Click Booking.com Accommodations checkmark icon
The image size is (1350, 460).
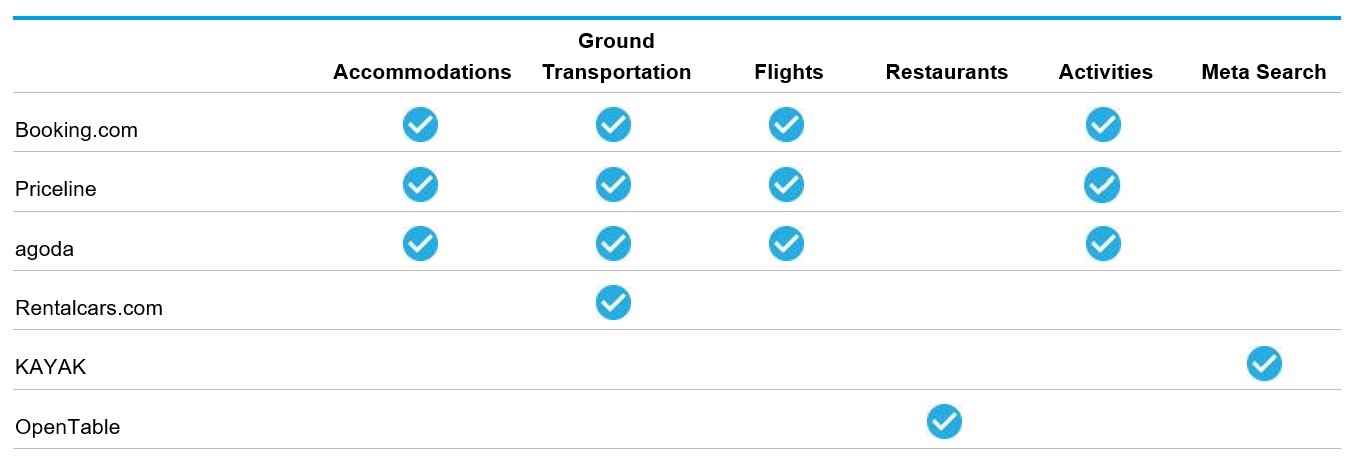(420, 125)
